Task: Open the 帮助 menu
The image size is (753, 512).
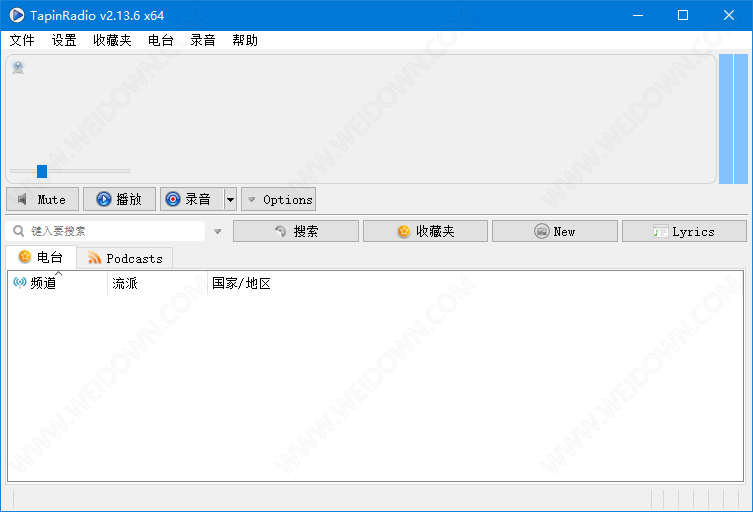Action: pos(245,40)
